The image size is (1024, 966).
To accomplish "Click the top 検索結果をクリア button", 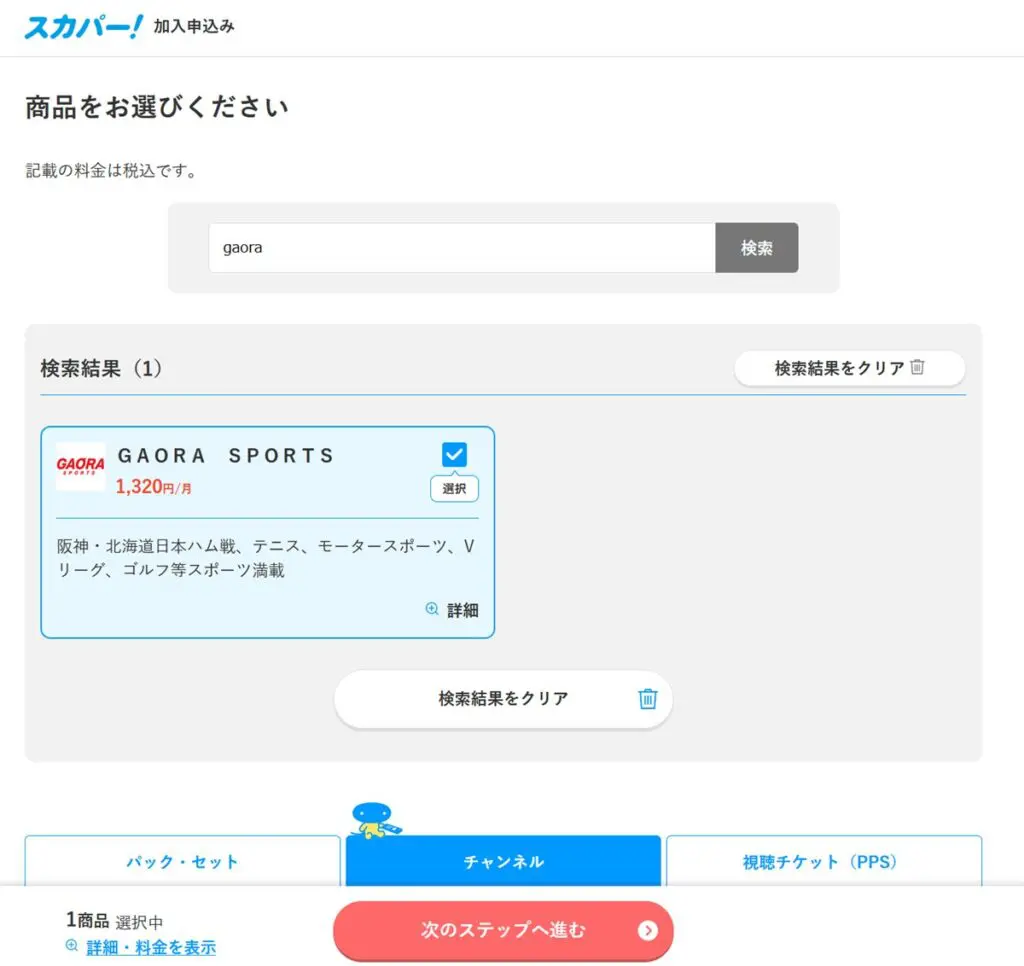I will coord(850,368).
